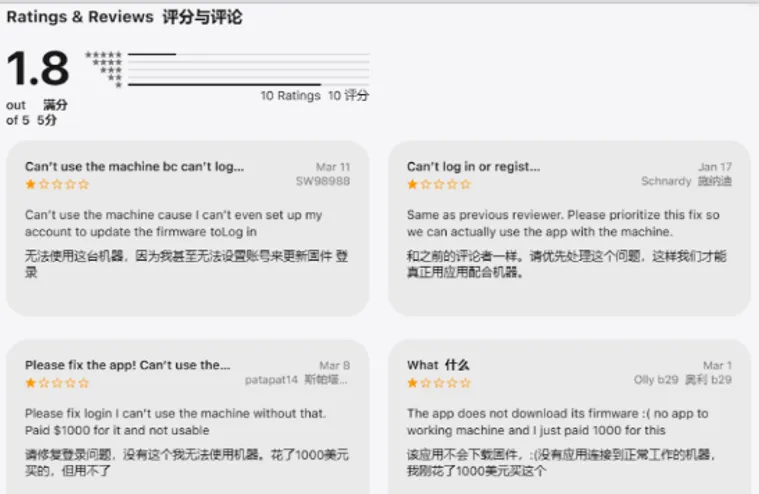
Task: Click the Mar 8 review date
Action: (x=334, y=365)
